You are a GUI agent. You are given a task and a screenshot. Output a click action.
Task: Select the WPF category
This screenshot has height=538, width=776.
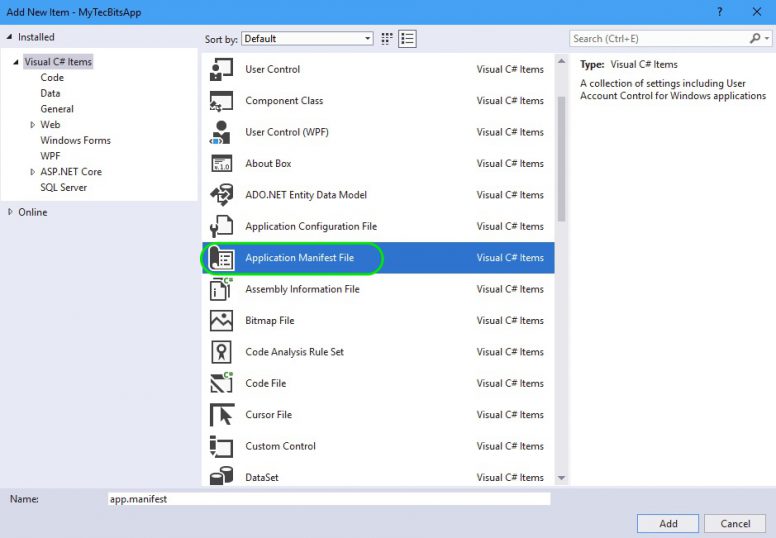tap(50, 156)
